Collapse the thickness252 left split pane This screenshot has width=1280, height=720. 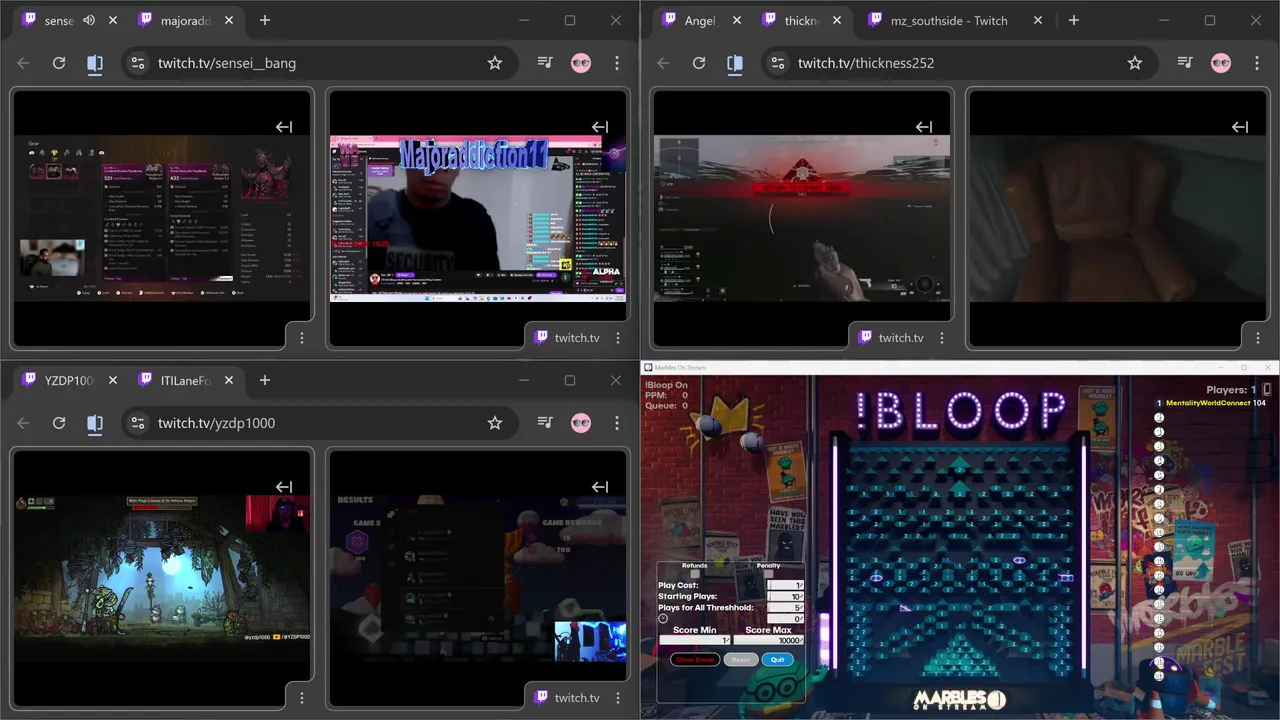pos(924,127)
